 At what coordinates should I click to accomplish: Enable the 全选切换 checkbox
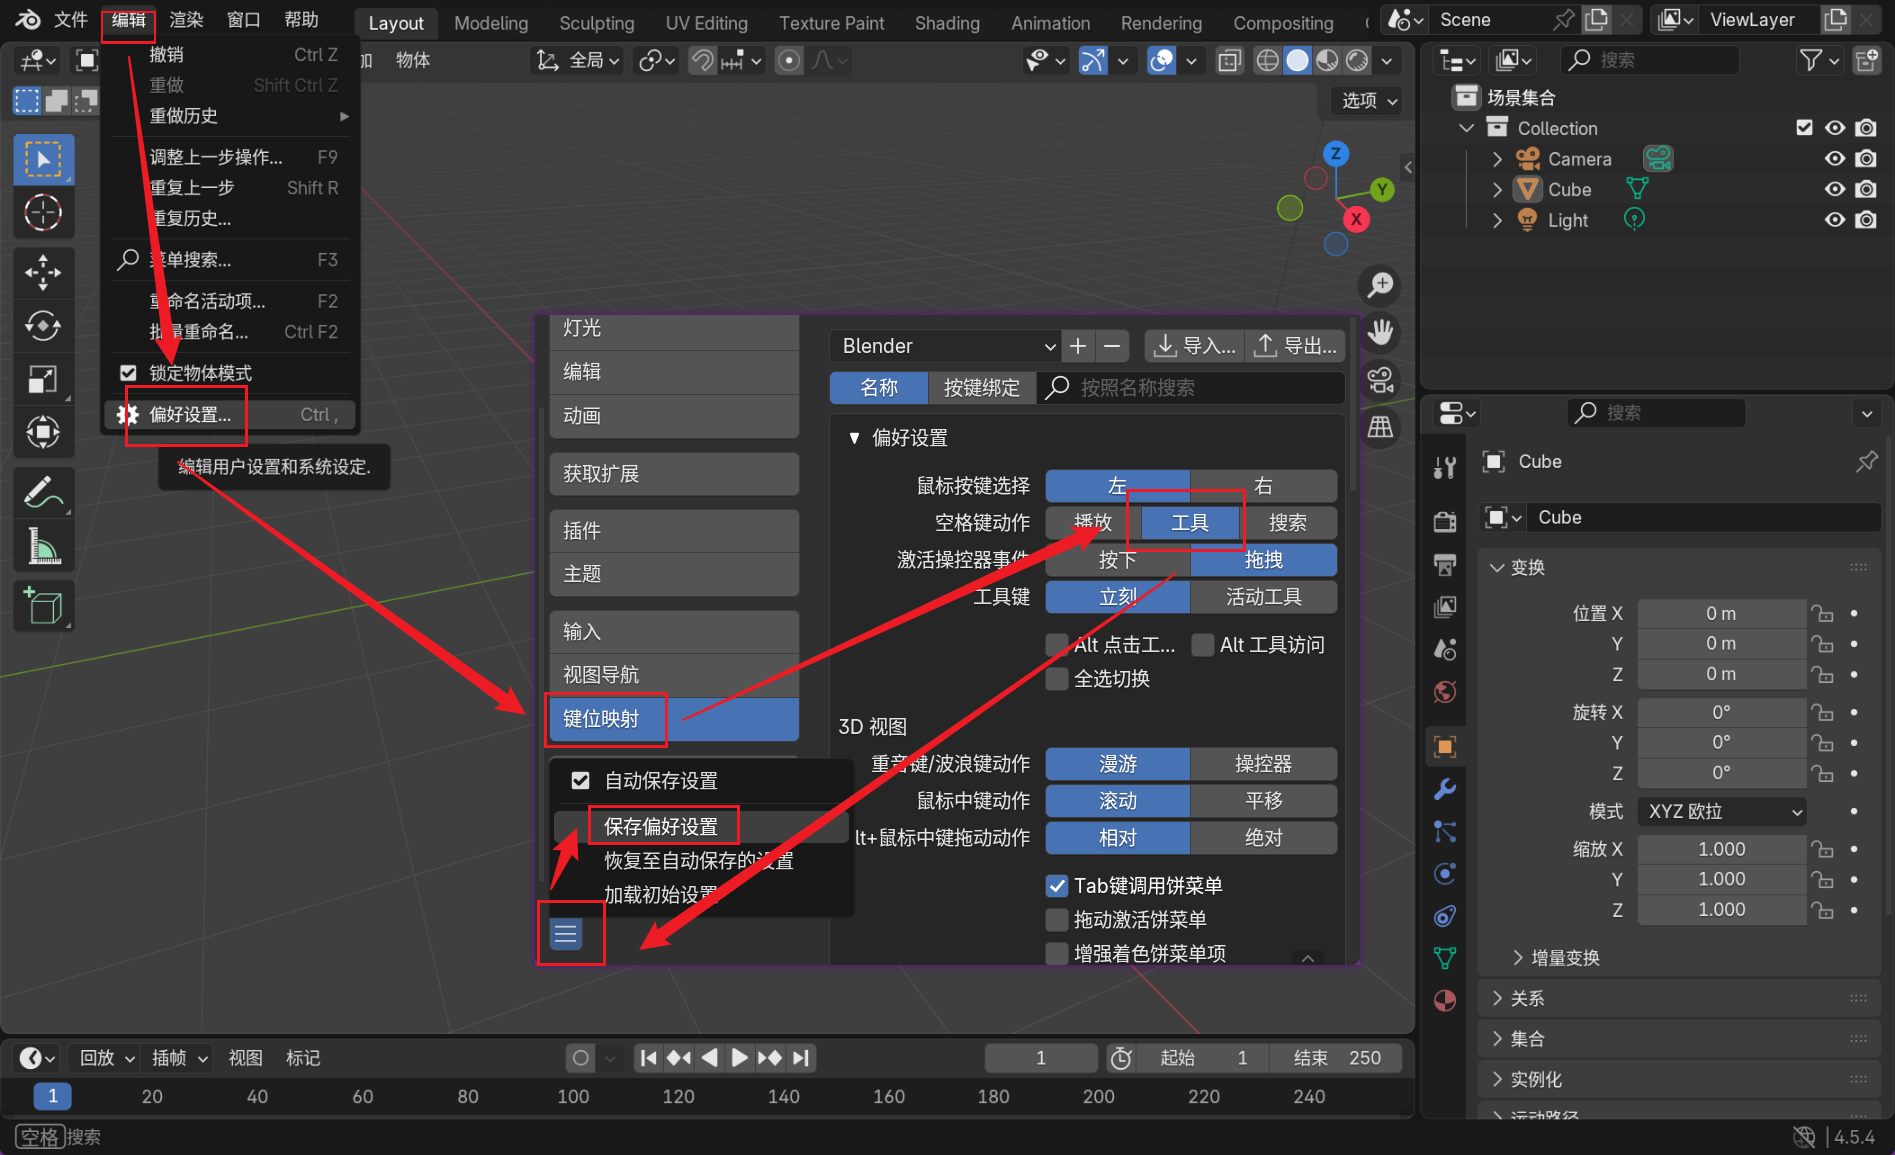1057,679
